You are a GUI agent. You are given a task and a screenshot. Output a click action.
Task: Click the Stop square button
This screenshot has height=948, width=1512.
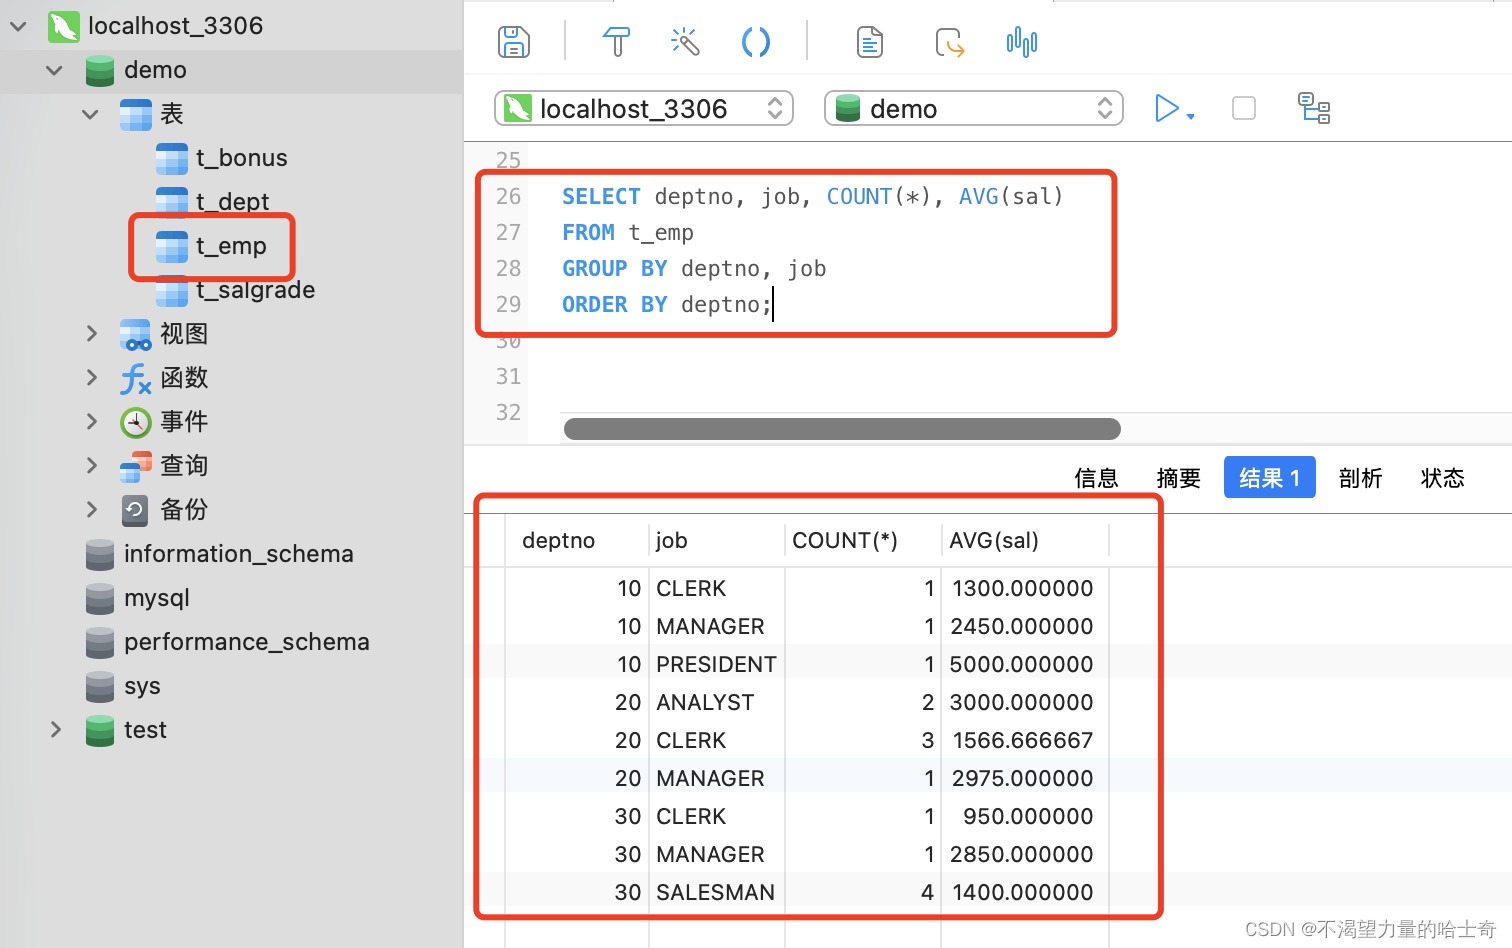[x=1243, y=108]
